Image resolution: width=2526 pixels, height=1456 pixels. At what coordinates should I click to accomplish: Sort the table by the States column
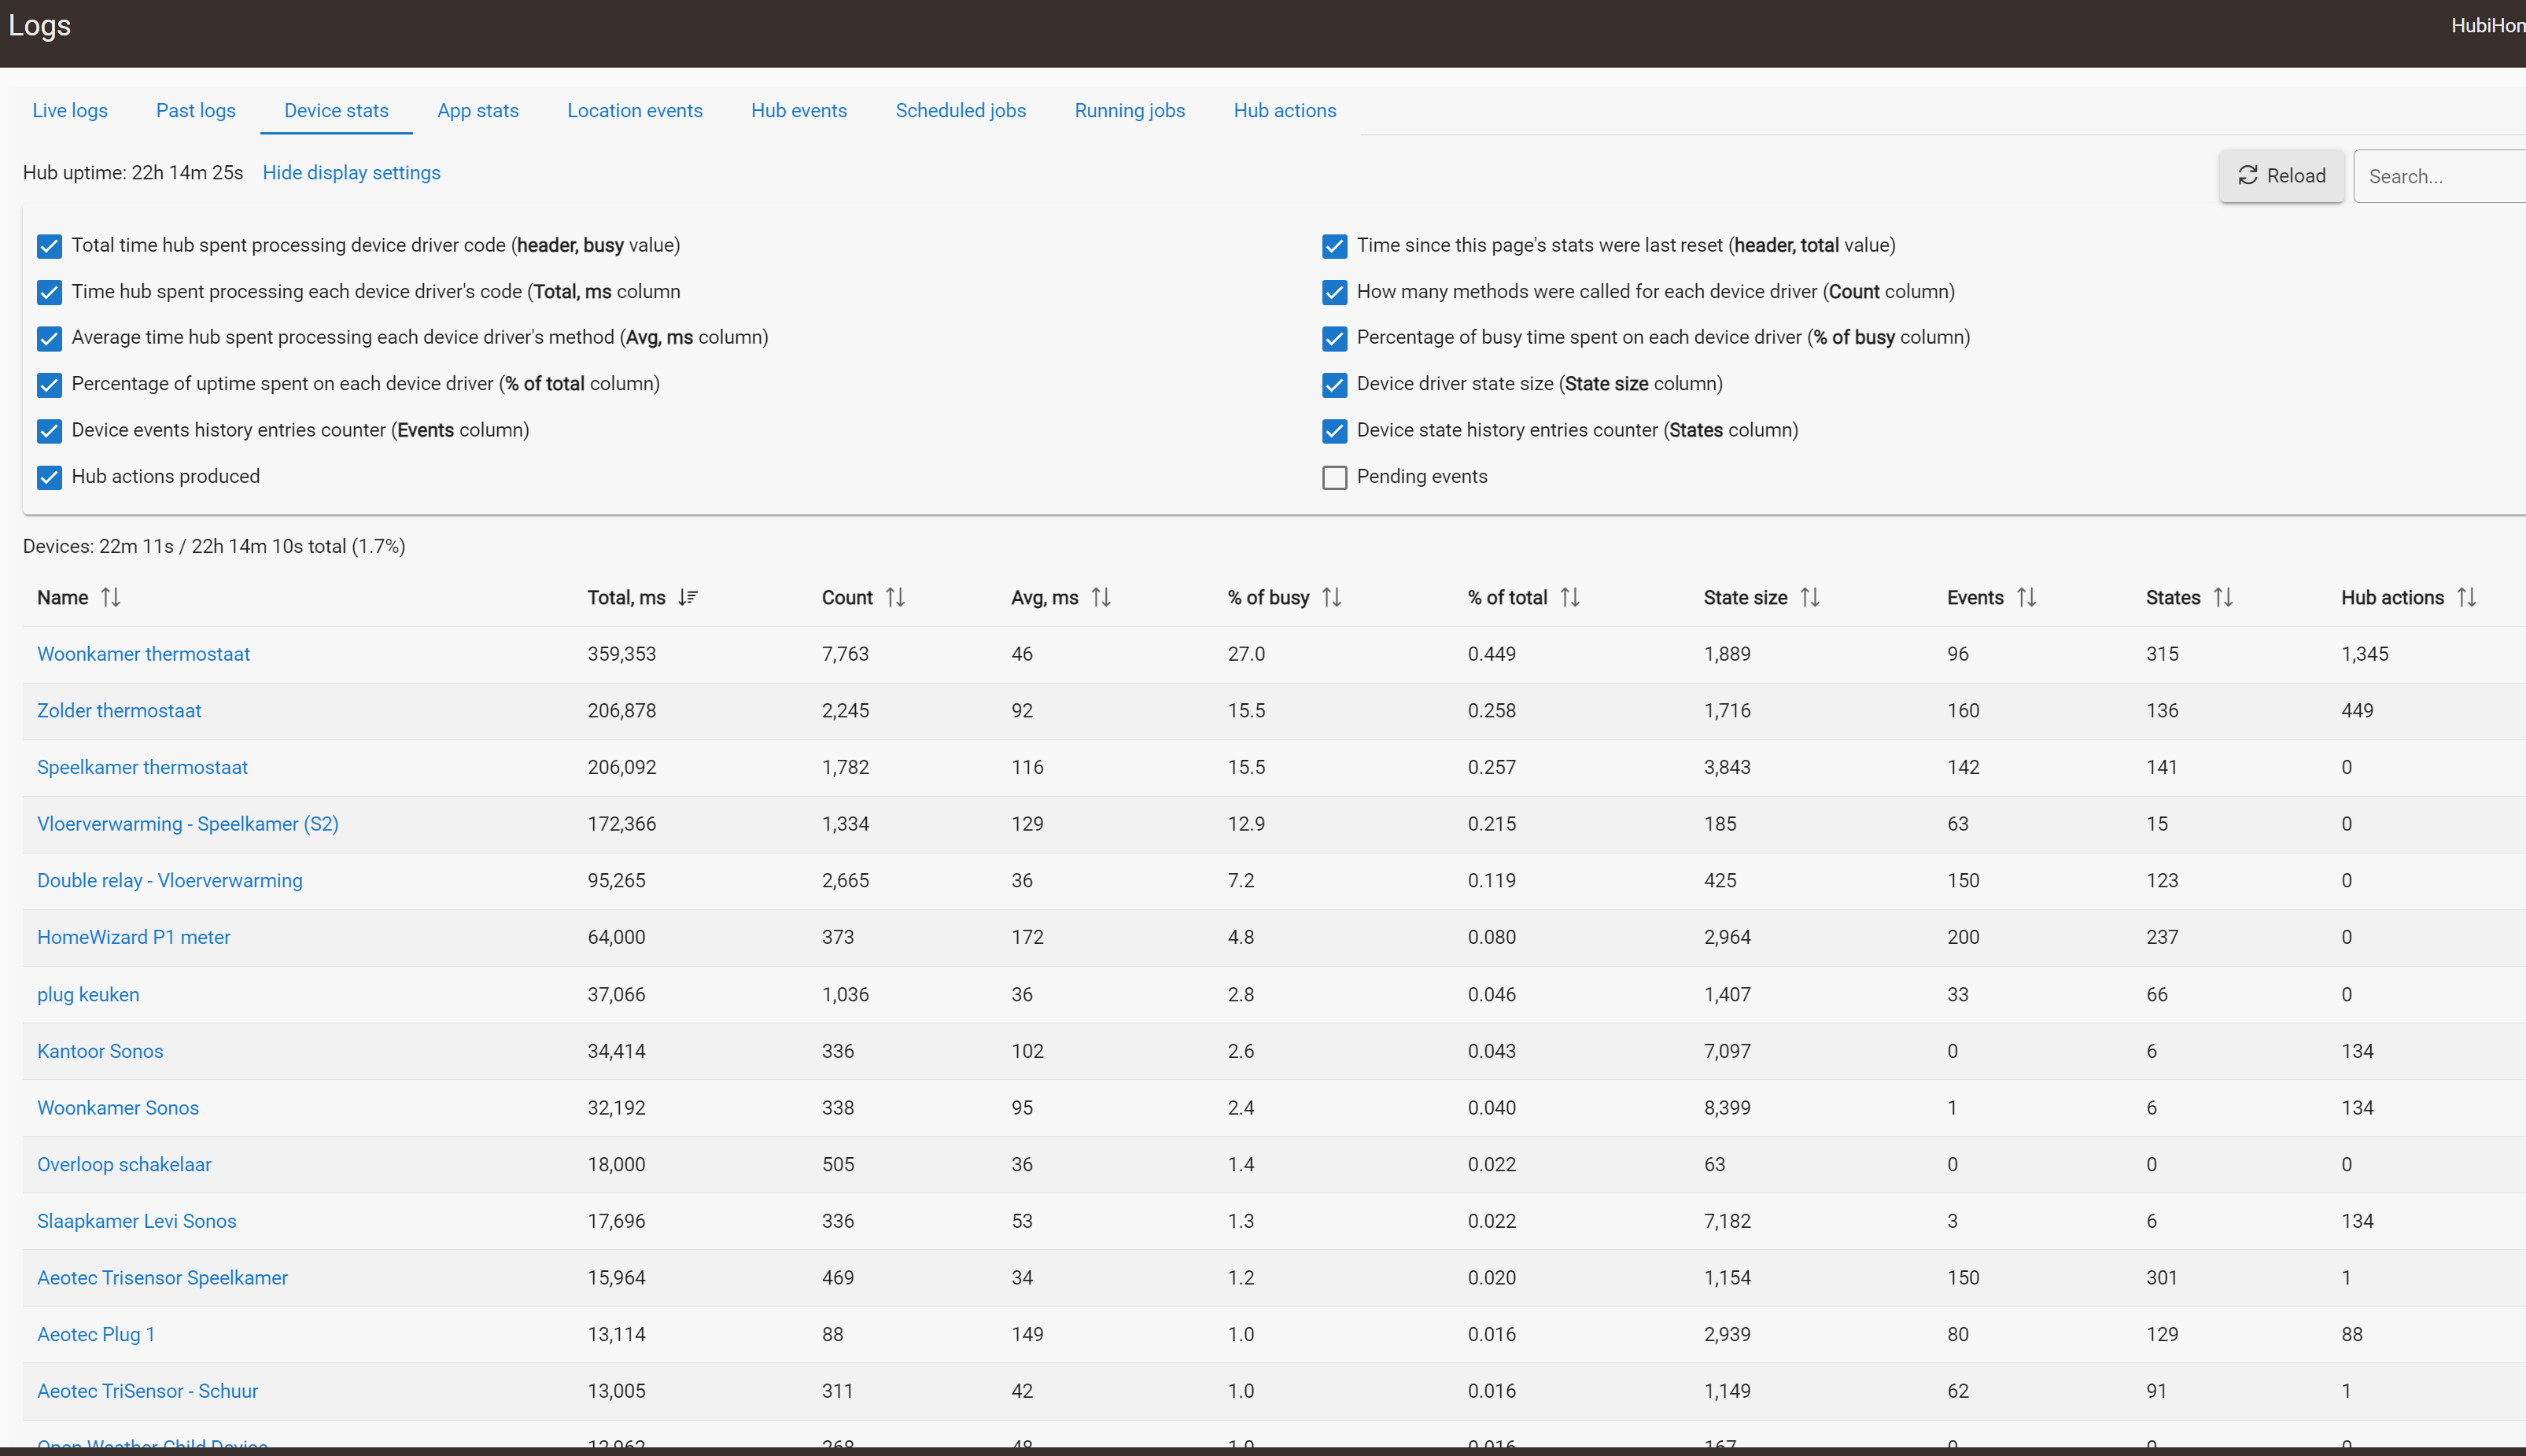point(2223,597)
